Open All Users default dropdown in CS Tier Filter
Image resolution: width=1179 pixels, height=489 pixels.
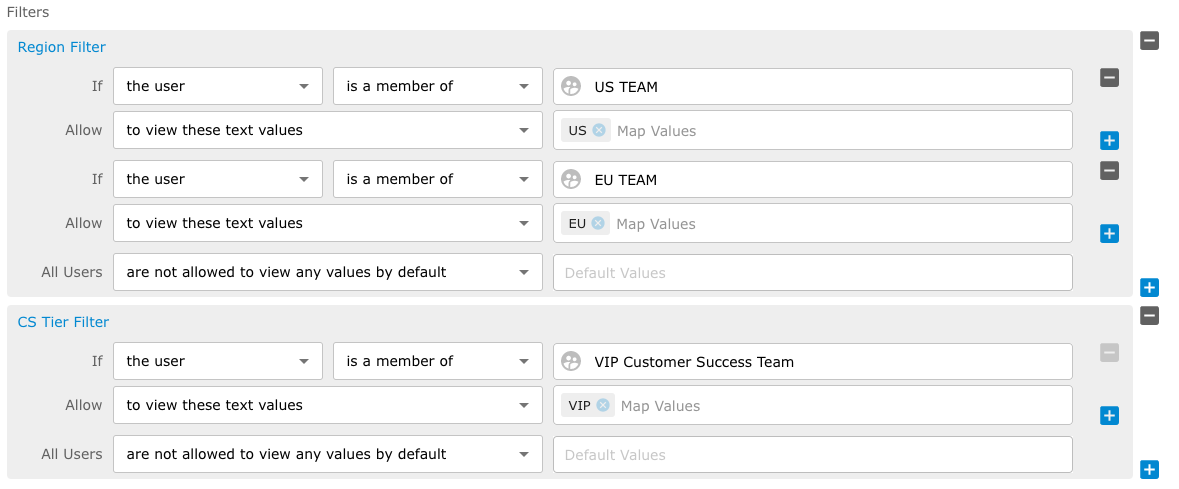pyautogui.click(x=328, y=454)
